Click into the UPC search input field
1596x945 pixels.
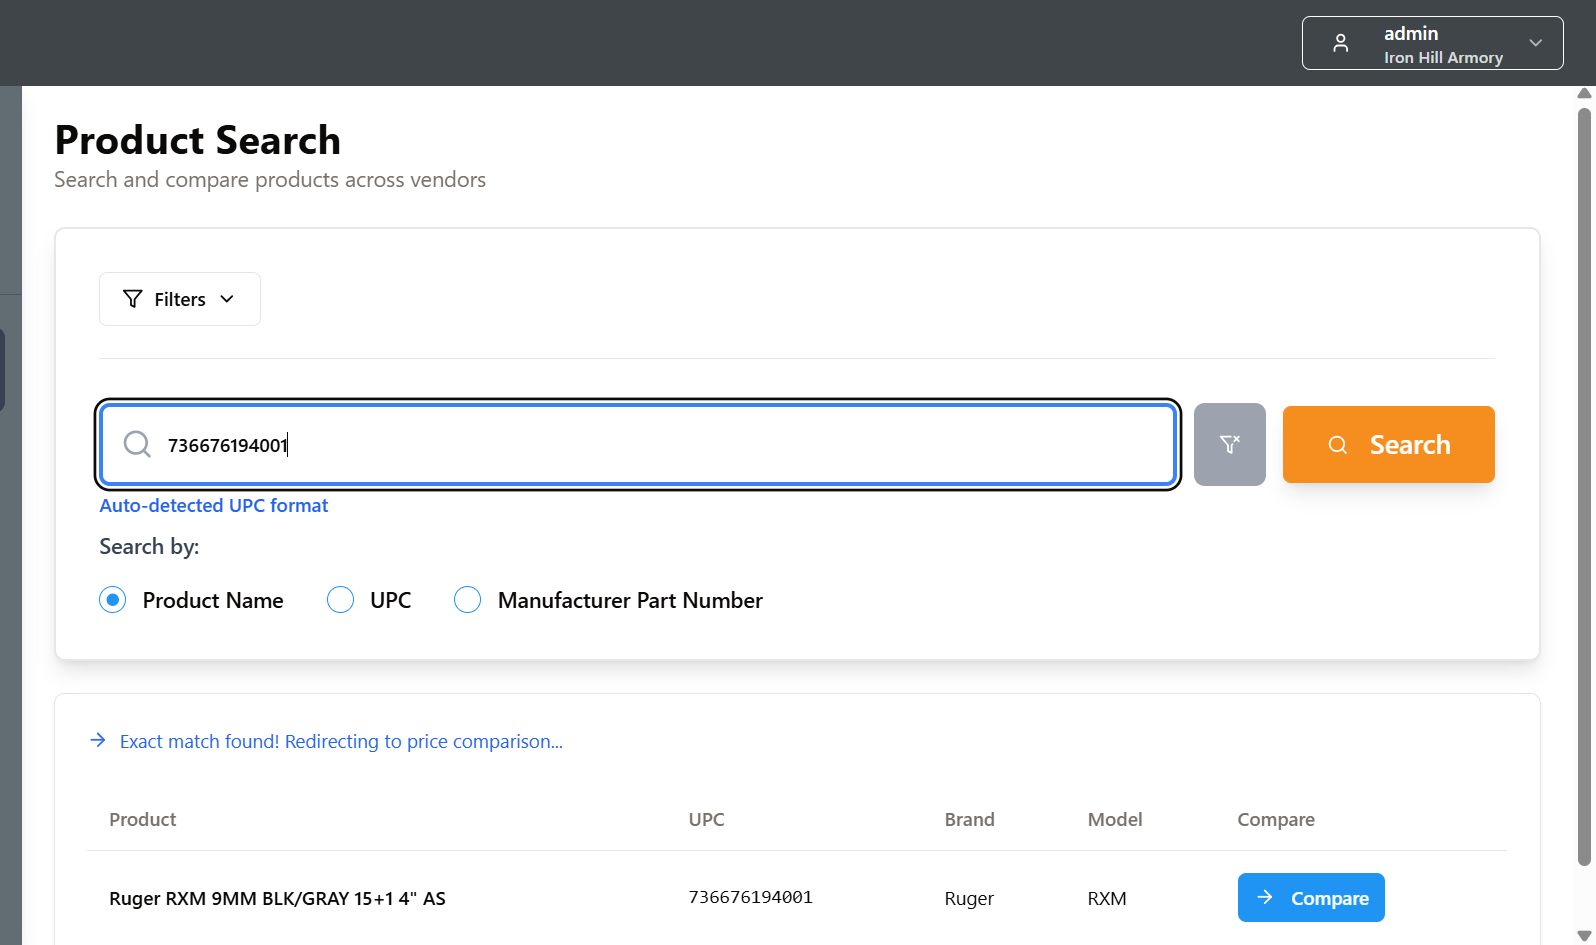coord(638,444)
